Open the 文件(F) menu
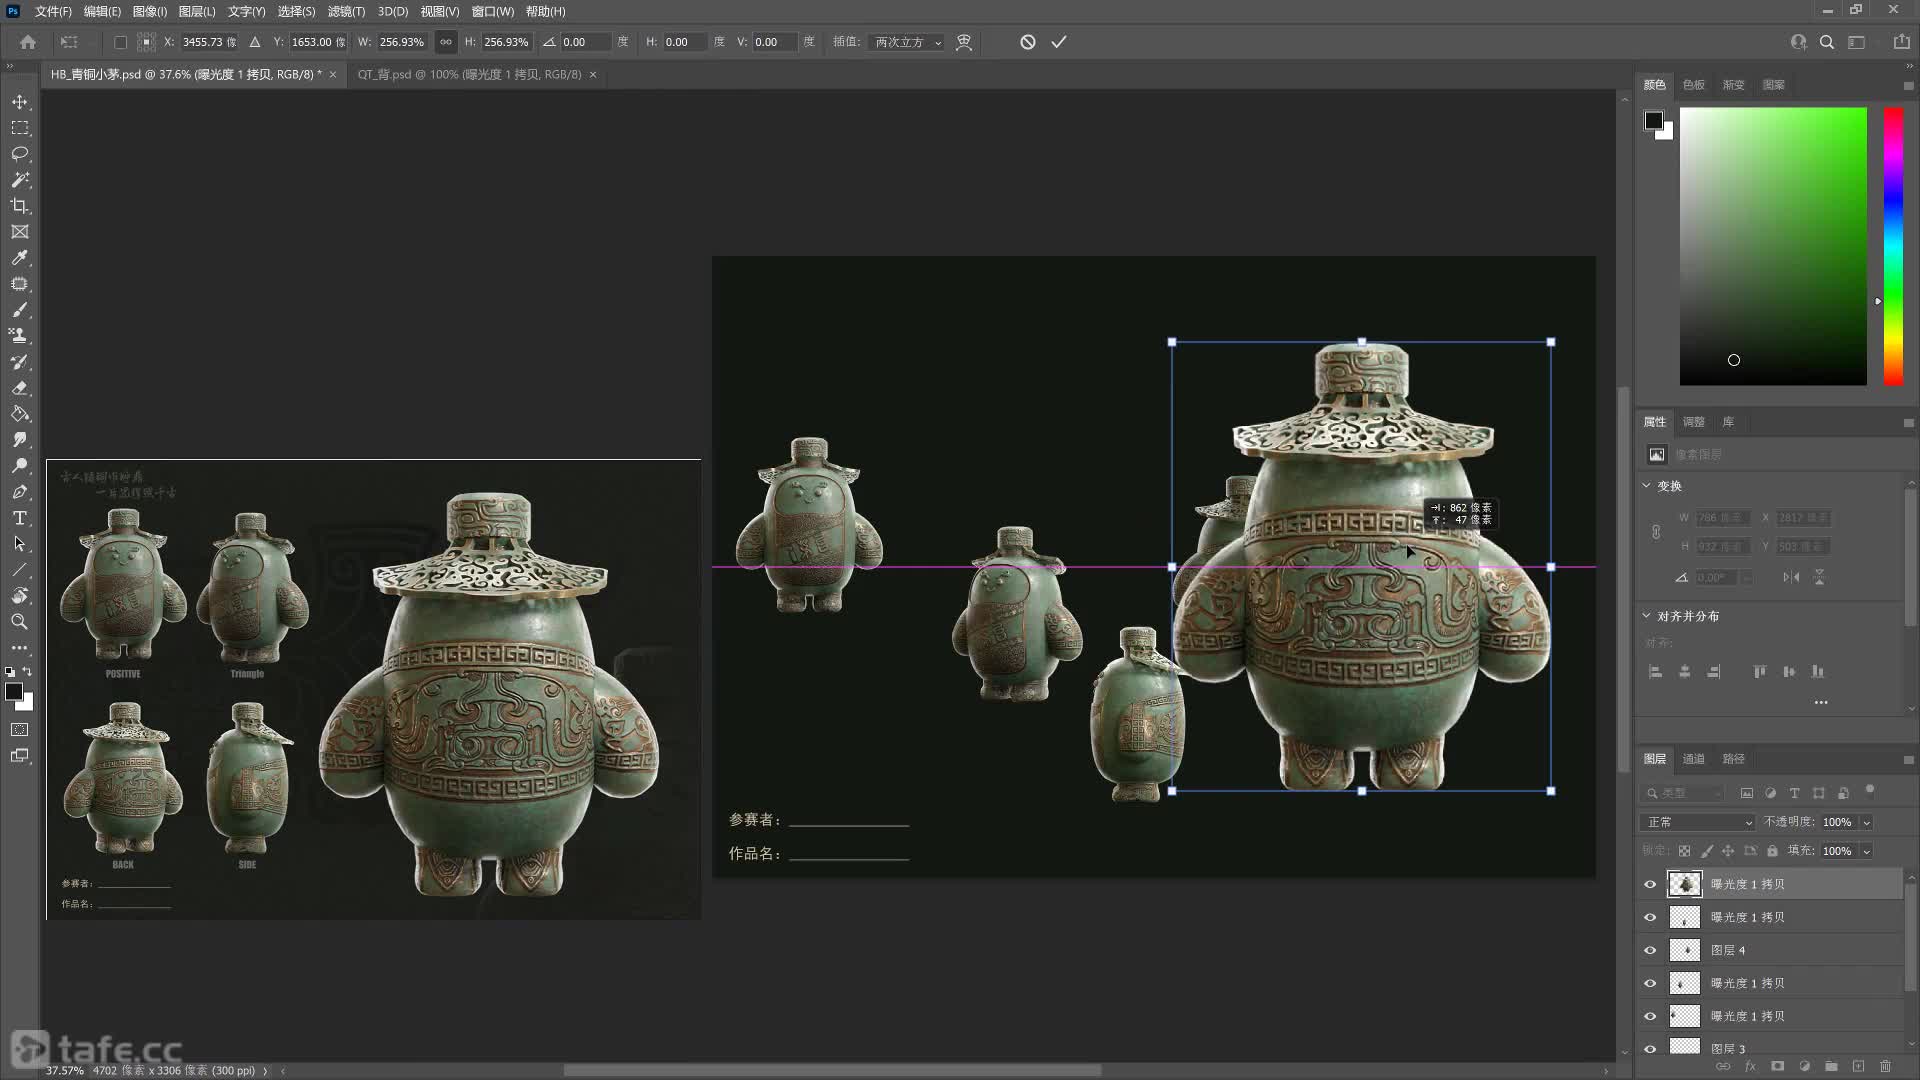The height and width of the screenshot is (1080, 1920). 53,11
